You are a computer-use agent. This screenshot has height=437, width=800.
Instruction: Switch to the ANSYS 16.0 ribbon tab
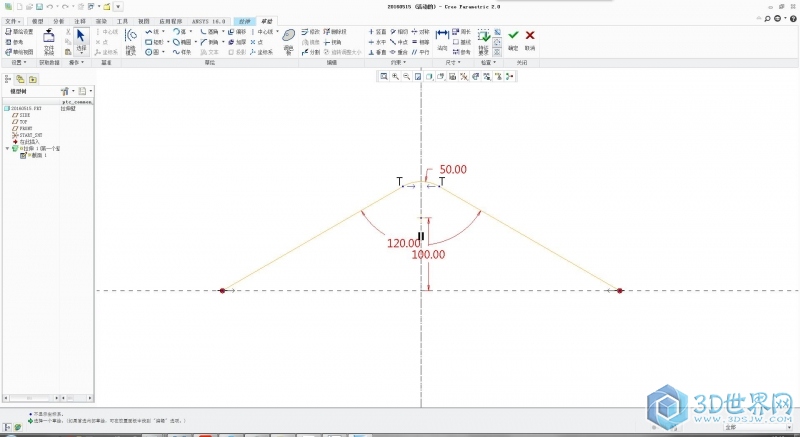(x=208, y=21)
